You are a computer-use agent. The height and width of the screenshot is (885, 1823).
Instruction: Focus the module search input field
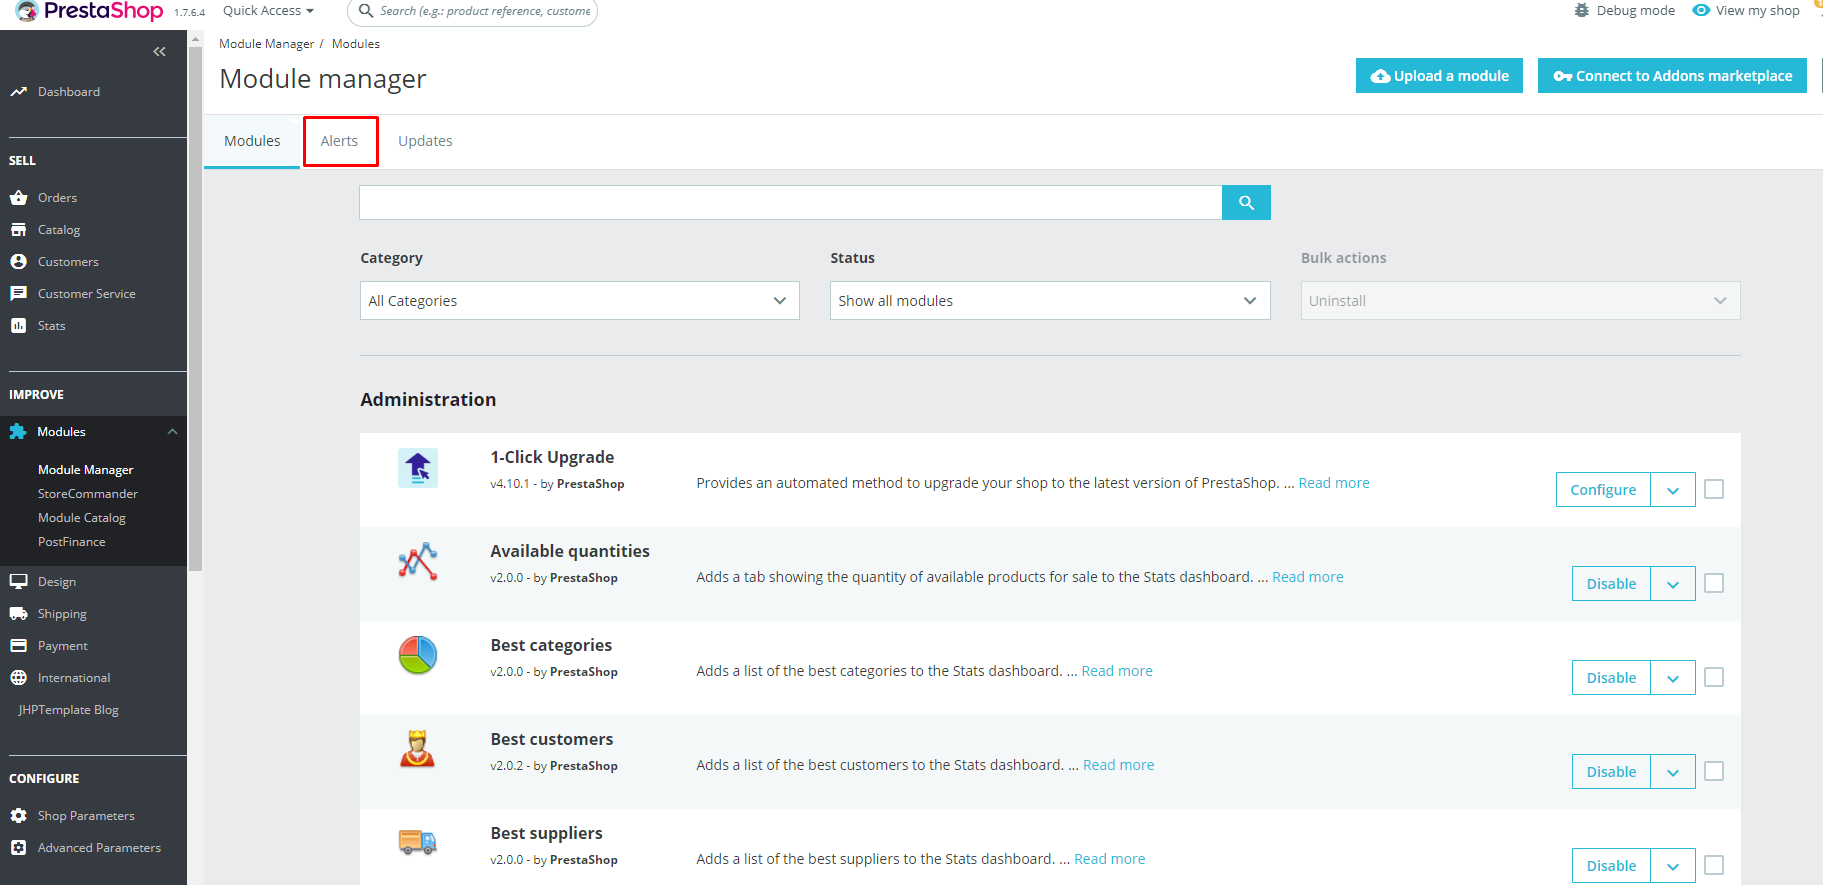pyautogui.click(x=791, y=202)
